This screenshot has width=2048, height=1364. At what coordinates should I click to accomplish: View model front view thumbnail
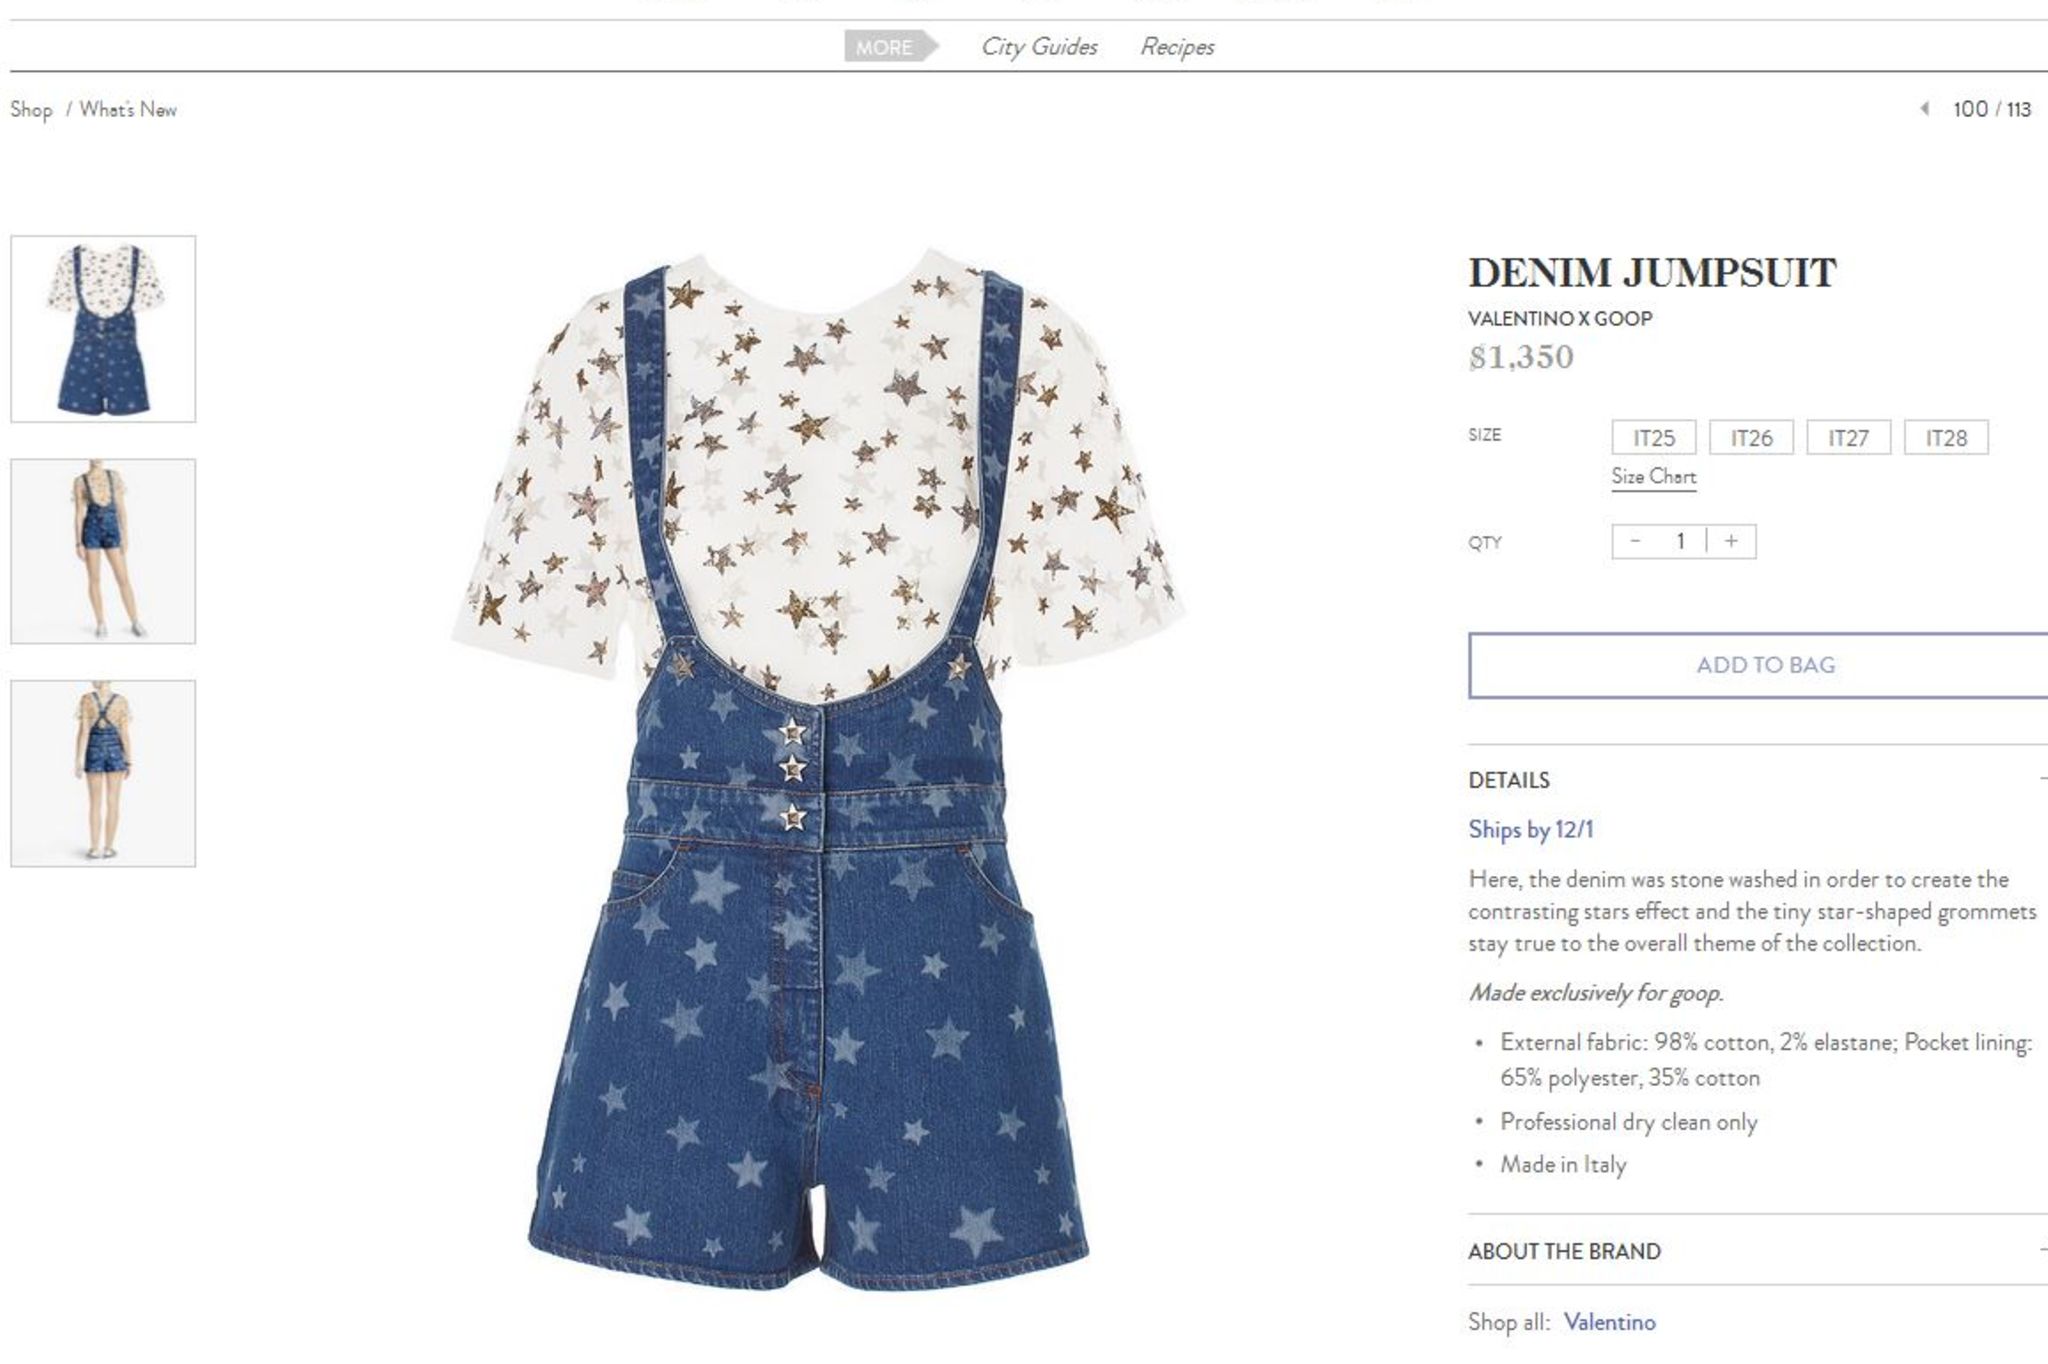tap(103, 551)
